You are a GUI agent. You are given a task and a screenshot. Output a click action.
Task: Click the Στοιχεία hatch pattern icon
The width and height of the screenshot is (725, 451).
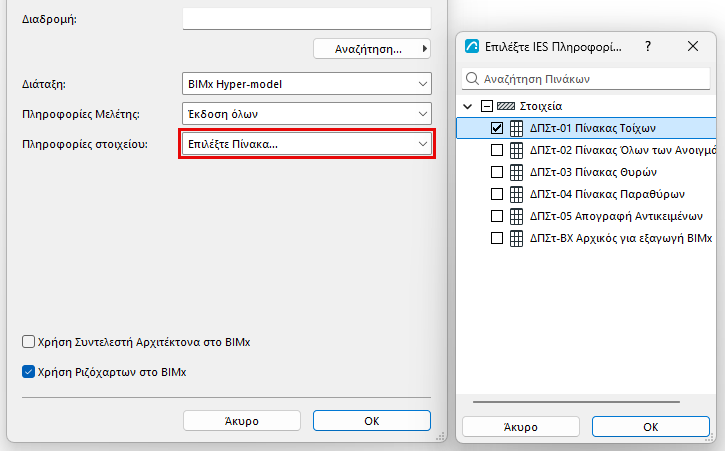(x=506, y=106)
